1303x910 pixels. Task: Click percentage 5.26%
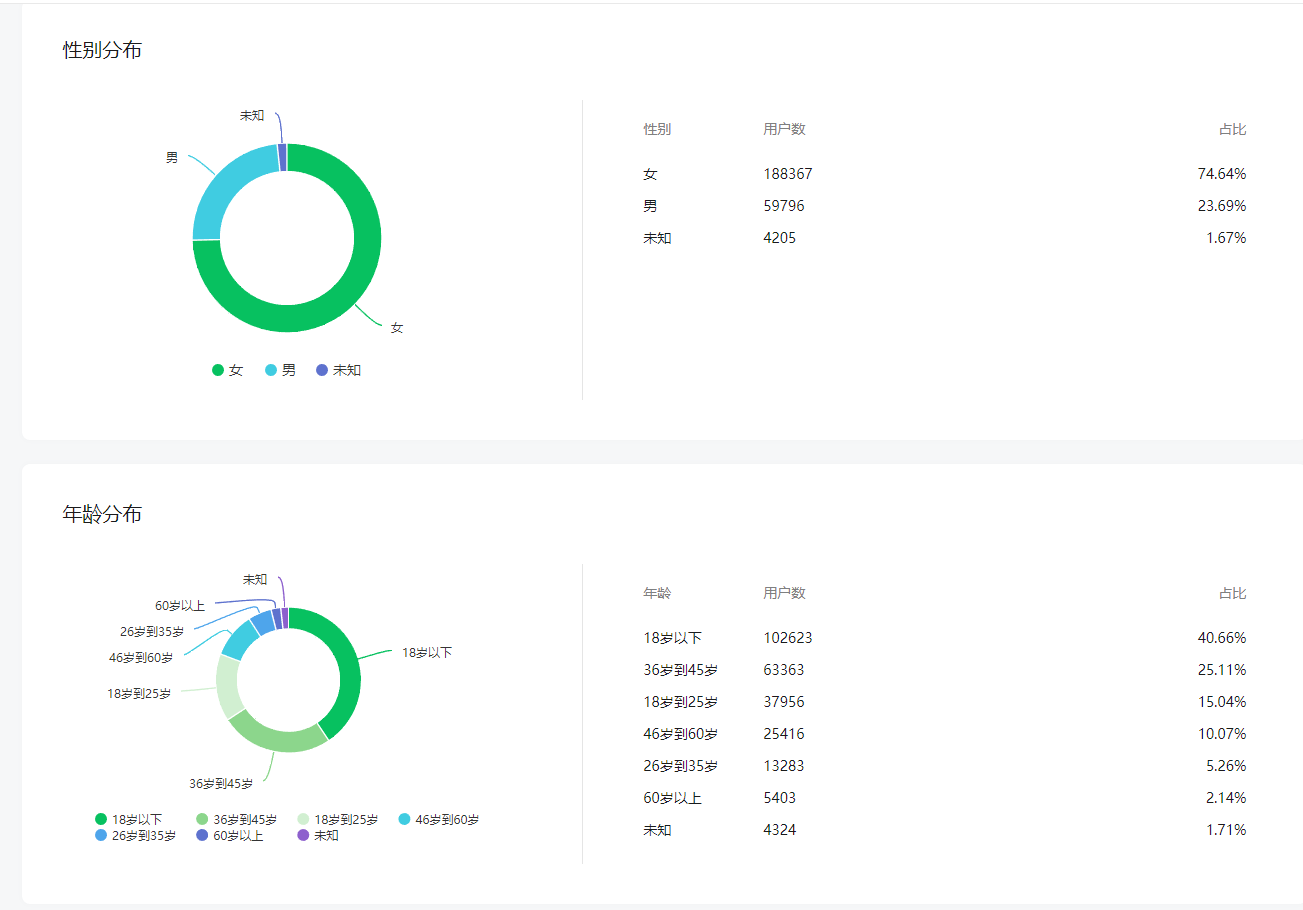click(x=1226, y=766)
